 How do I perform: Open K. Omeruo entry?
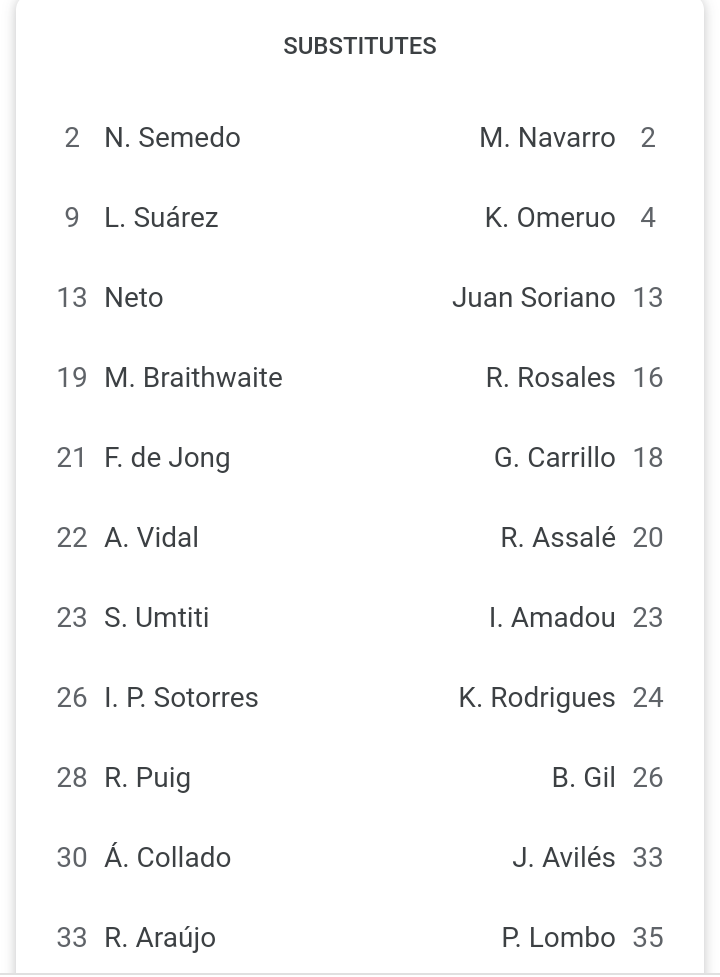coord(551,217)
